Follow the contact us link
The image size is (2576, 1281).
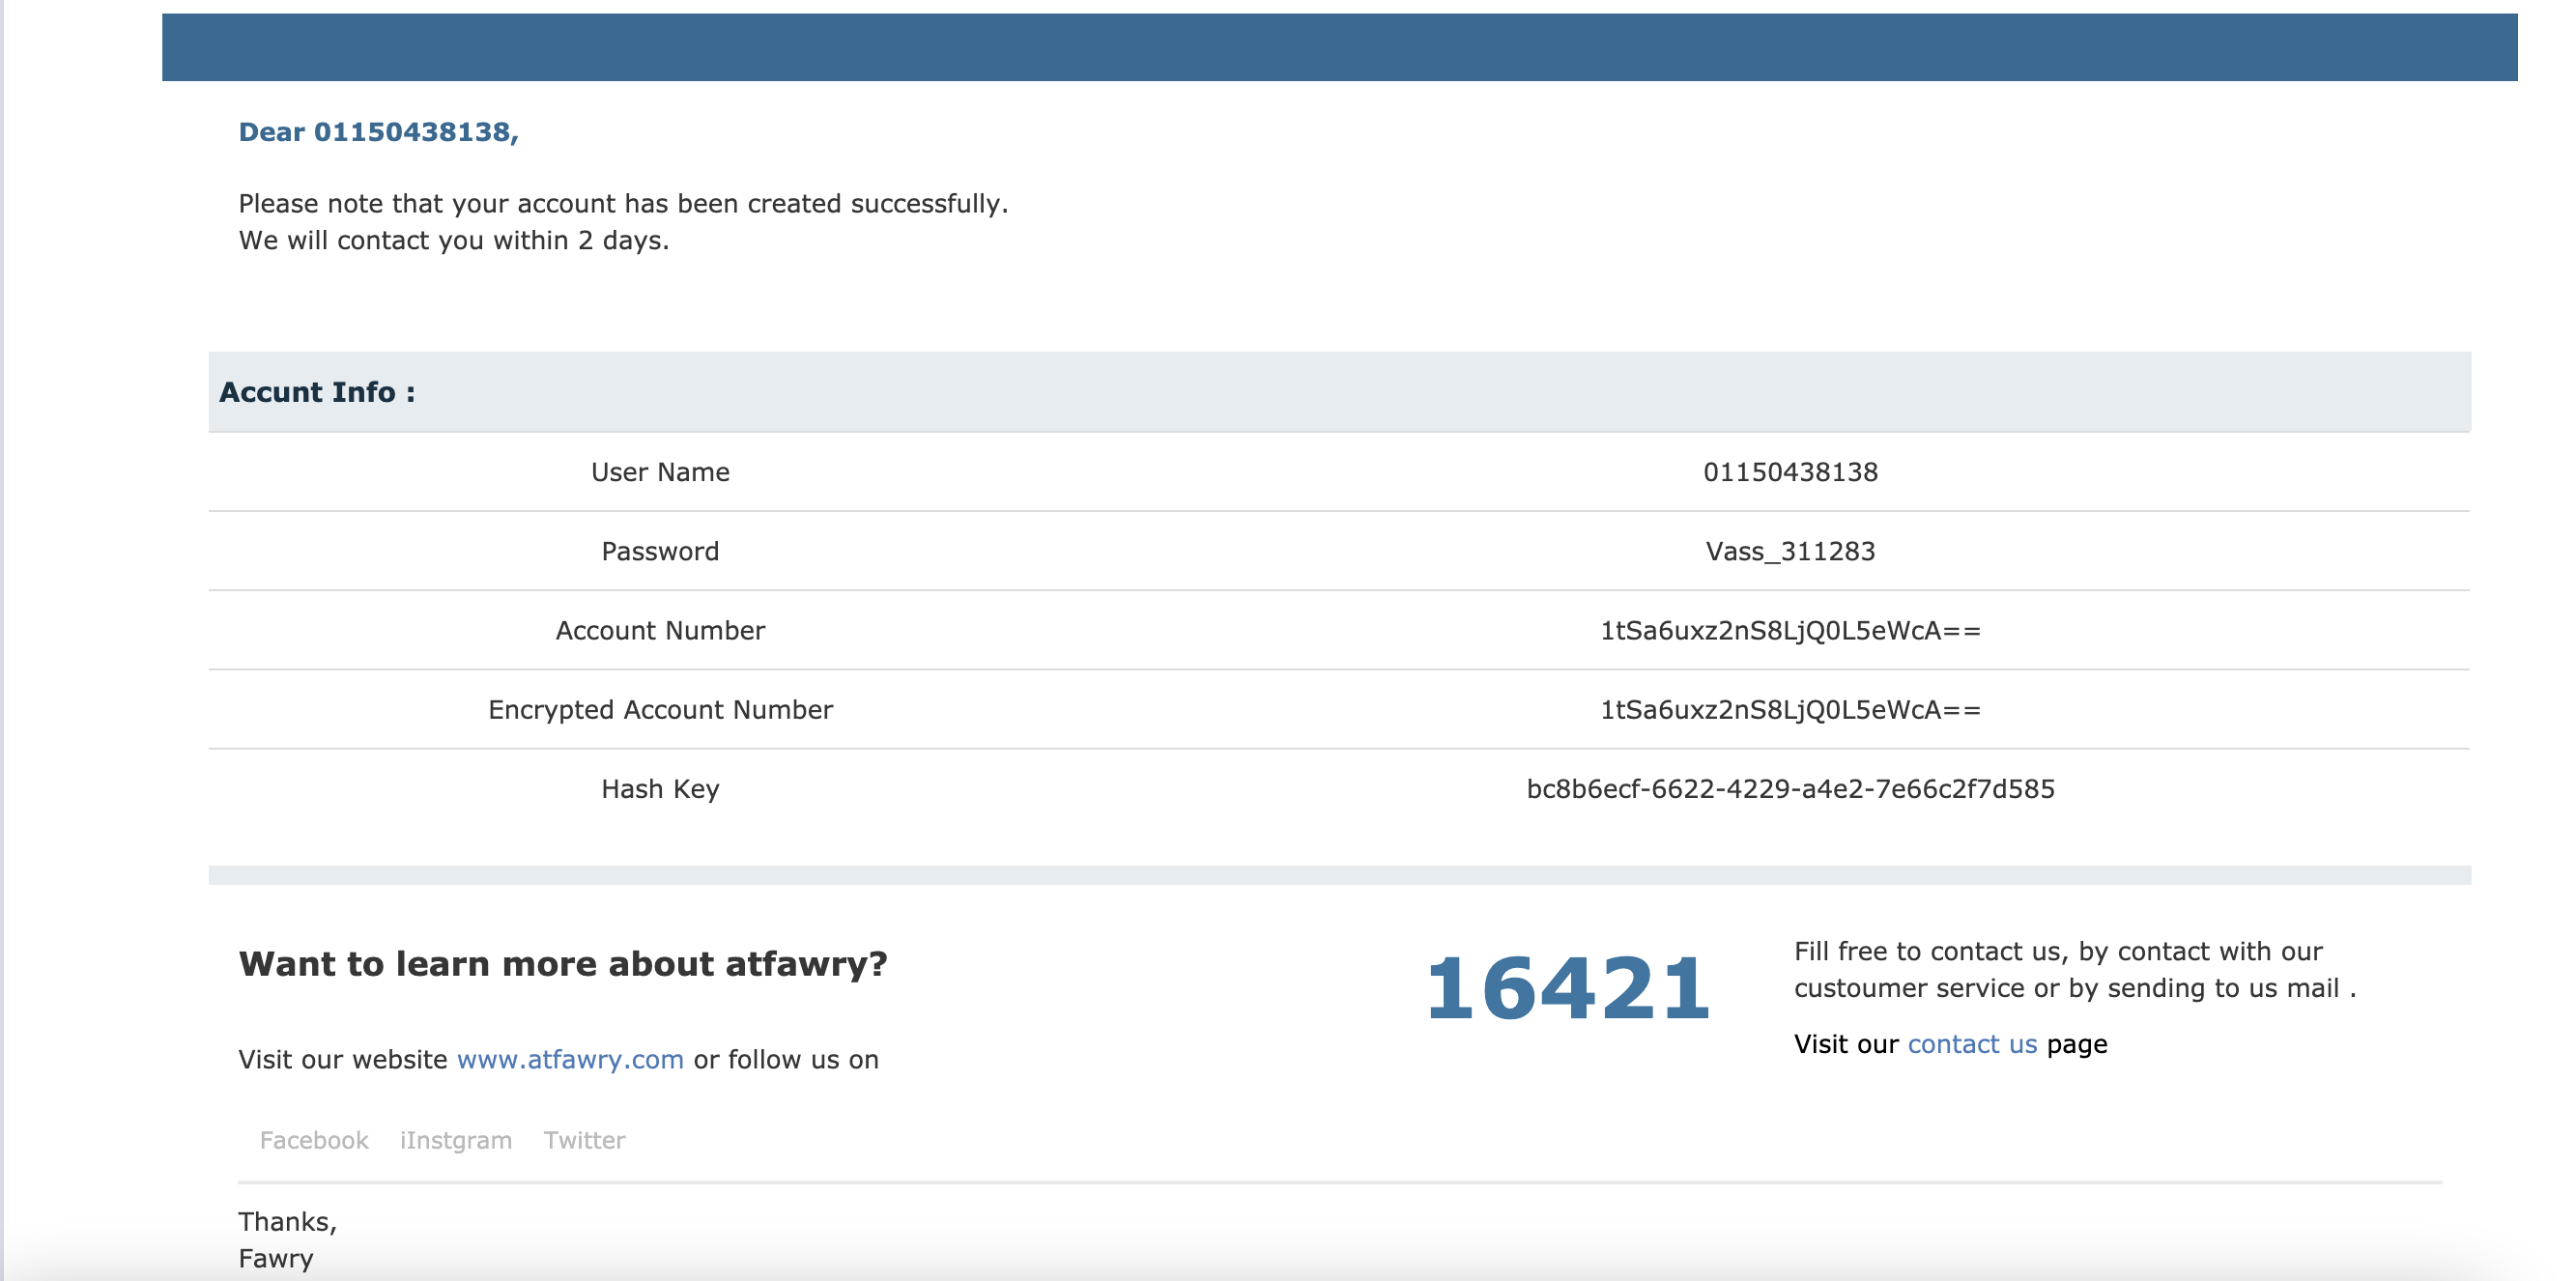point(1972,1044)
